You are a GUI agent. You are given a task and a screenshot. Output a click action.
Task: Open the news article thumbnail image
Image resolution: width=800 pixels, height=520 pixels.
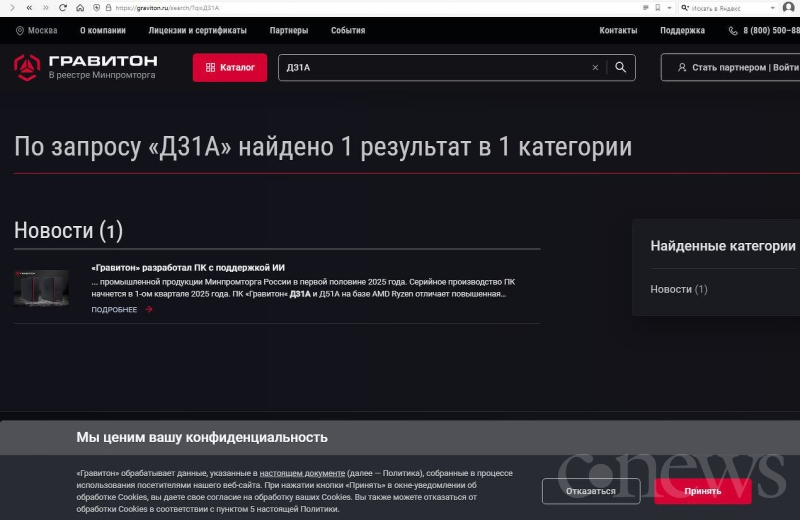(41, 288)
